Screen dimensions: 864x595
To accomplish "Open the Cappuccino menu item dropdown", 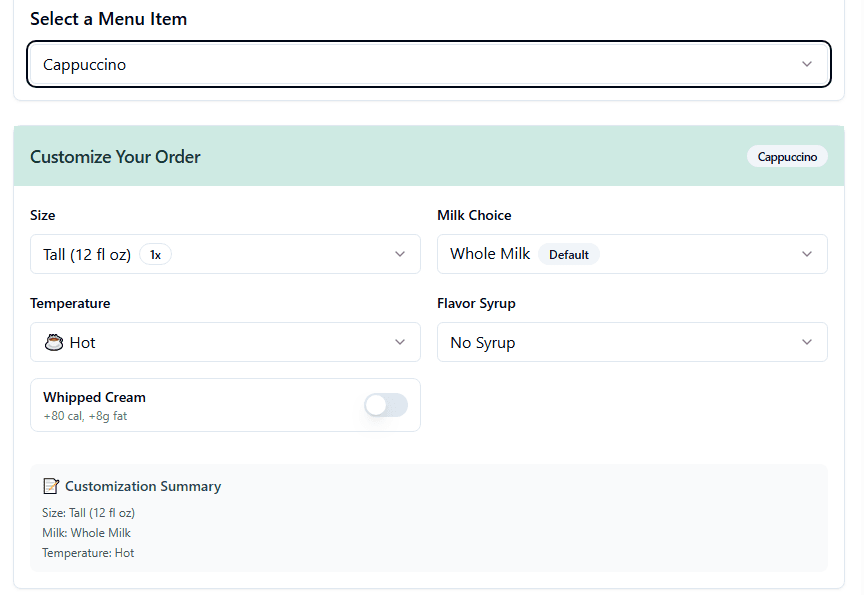I will [428, 63].
